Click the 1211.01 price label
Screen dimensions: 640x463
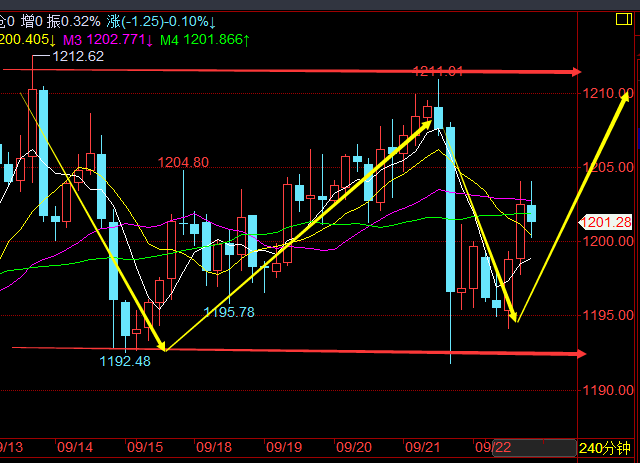click(438, 71)
